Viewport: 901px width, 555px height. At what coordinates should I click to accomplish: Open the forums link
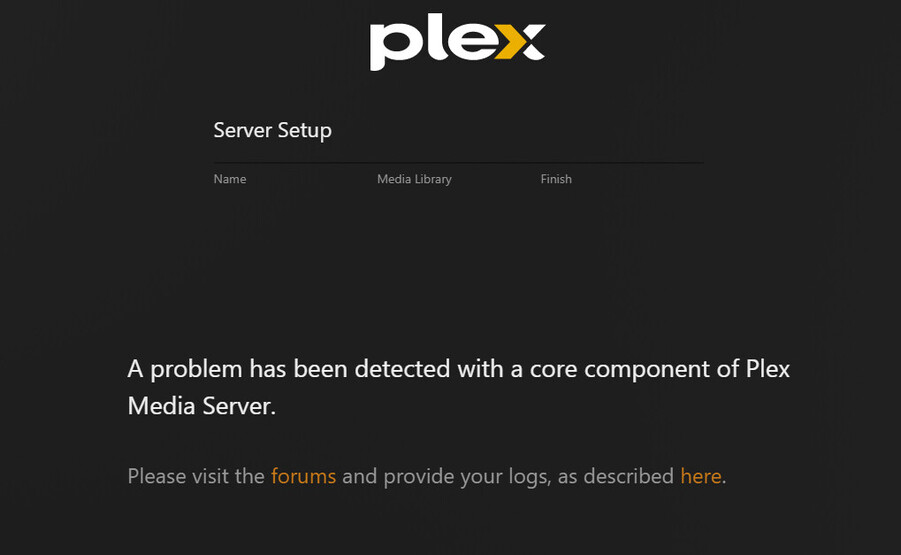click(303, 476)
